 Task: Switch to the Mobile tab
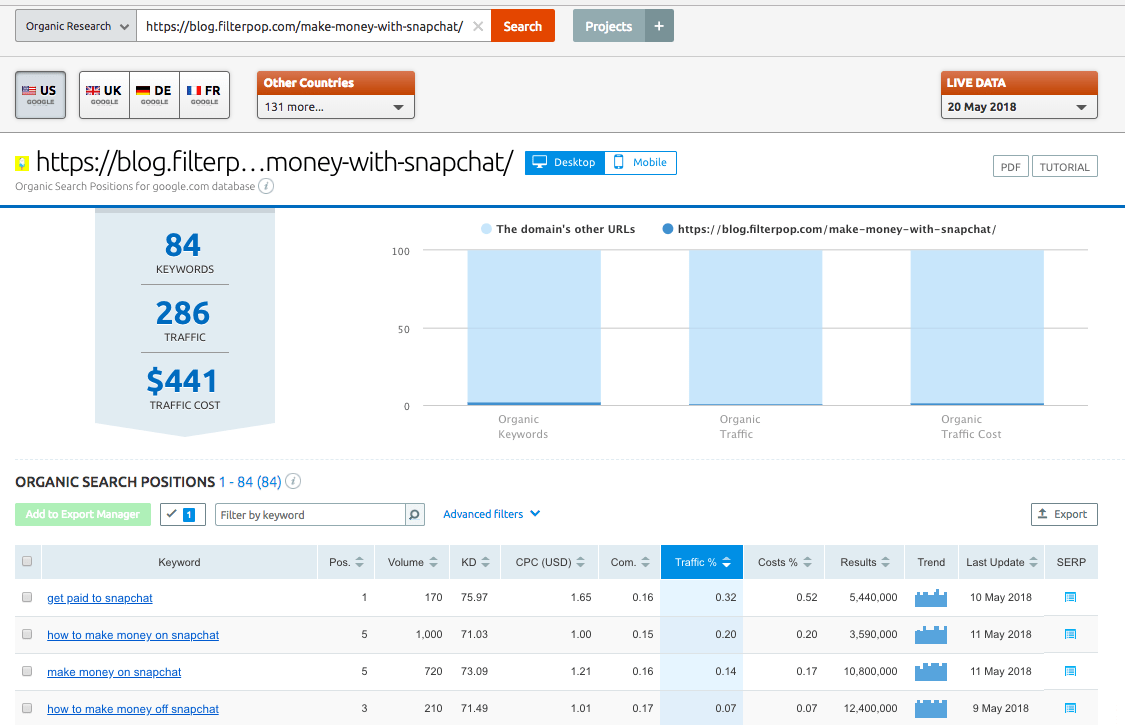[x=640, y=162]
